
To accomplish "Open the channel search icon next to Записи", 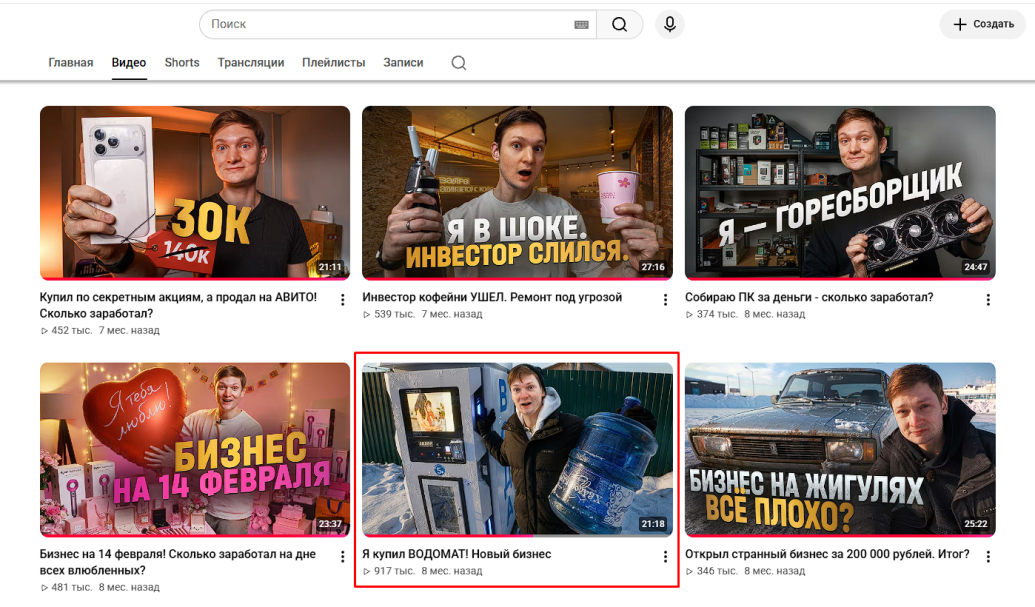I will pos(459,63).
